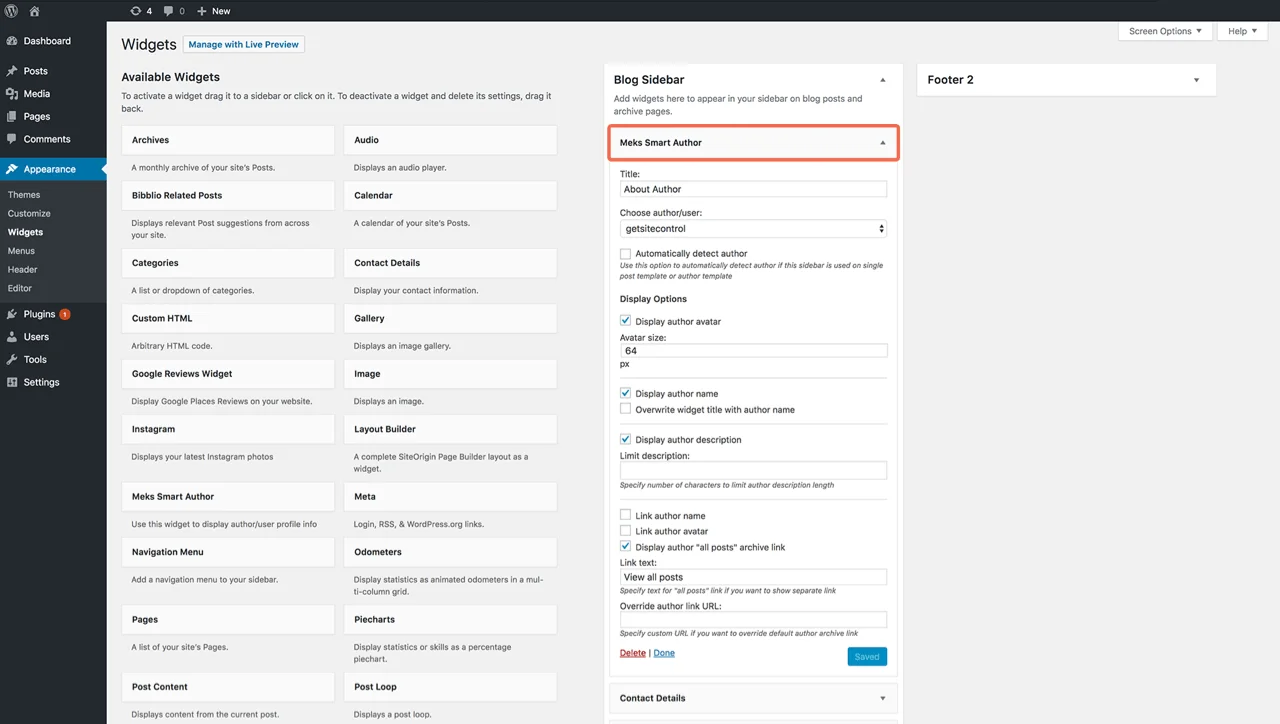Enable Link author name checkbox
Viewport: 1280px width, 724px height.
[626, 515]
